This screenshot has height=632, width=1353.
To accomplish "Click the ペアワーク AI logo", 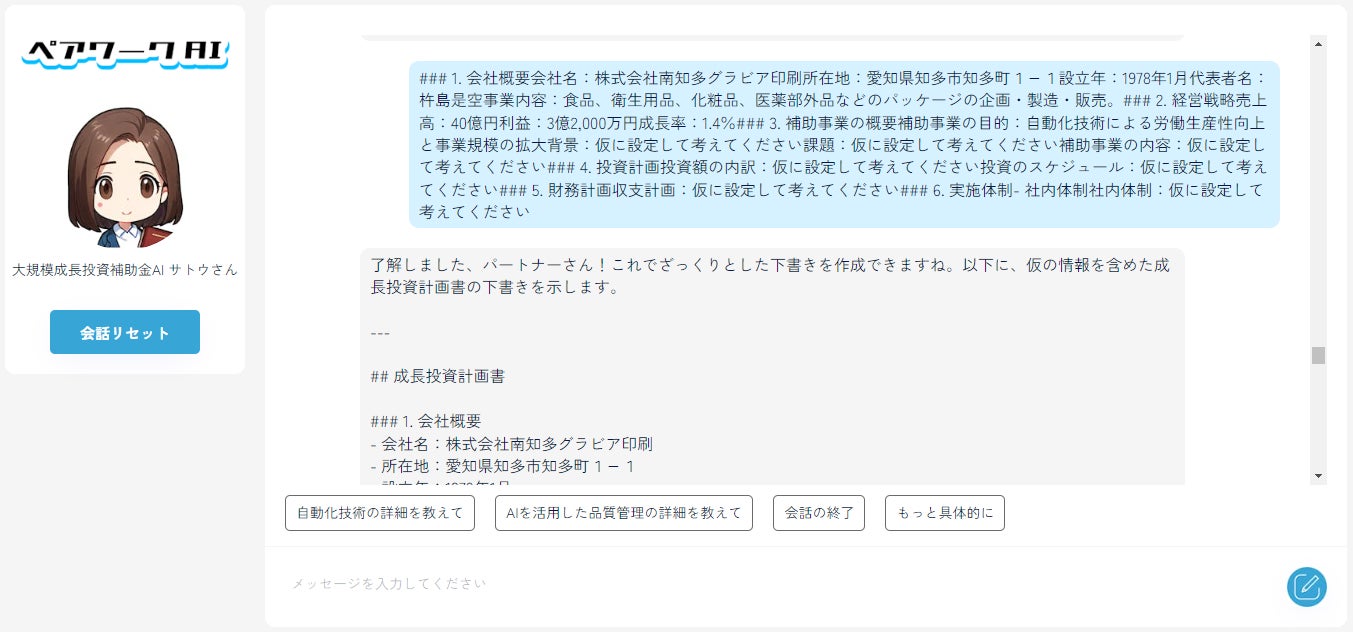I will click(x=125, y=51).
